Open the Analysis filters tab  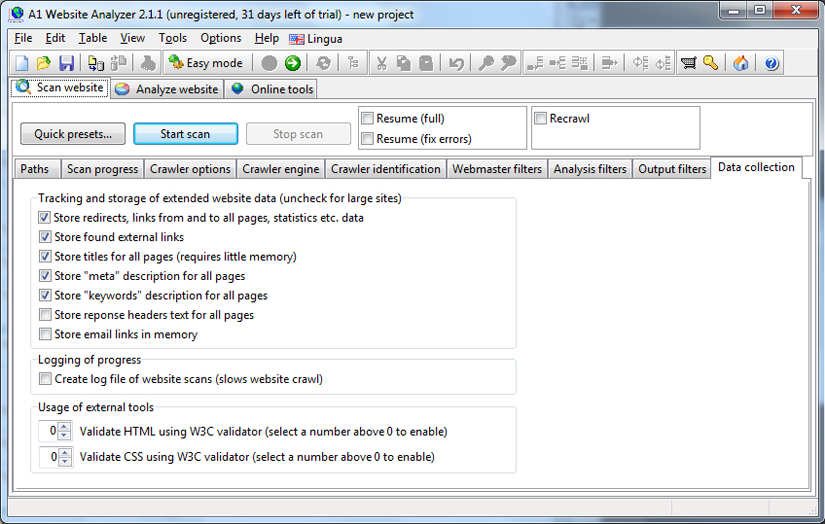tap(590, 169)
